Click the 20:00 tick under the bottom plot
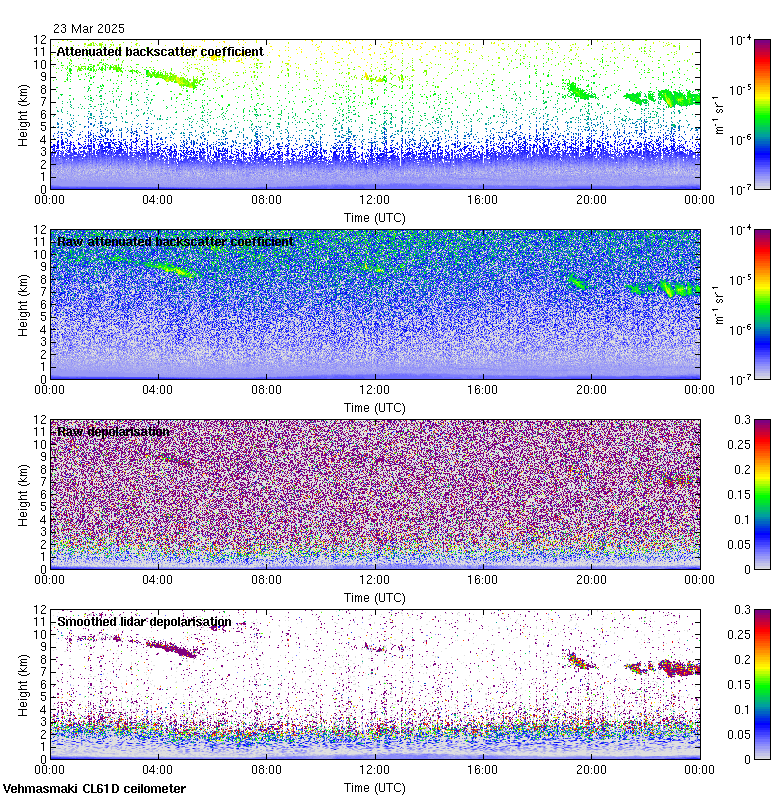The height and width of the screenshot is (800, 780). pos(591,770)
